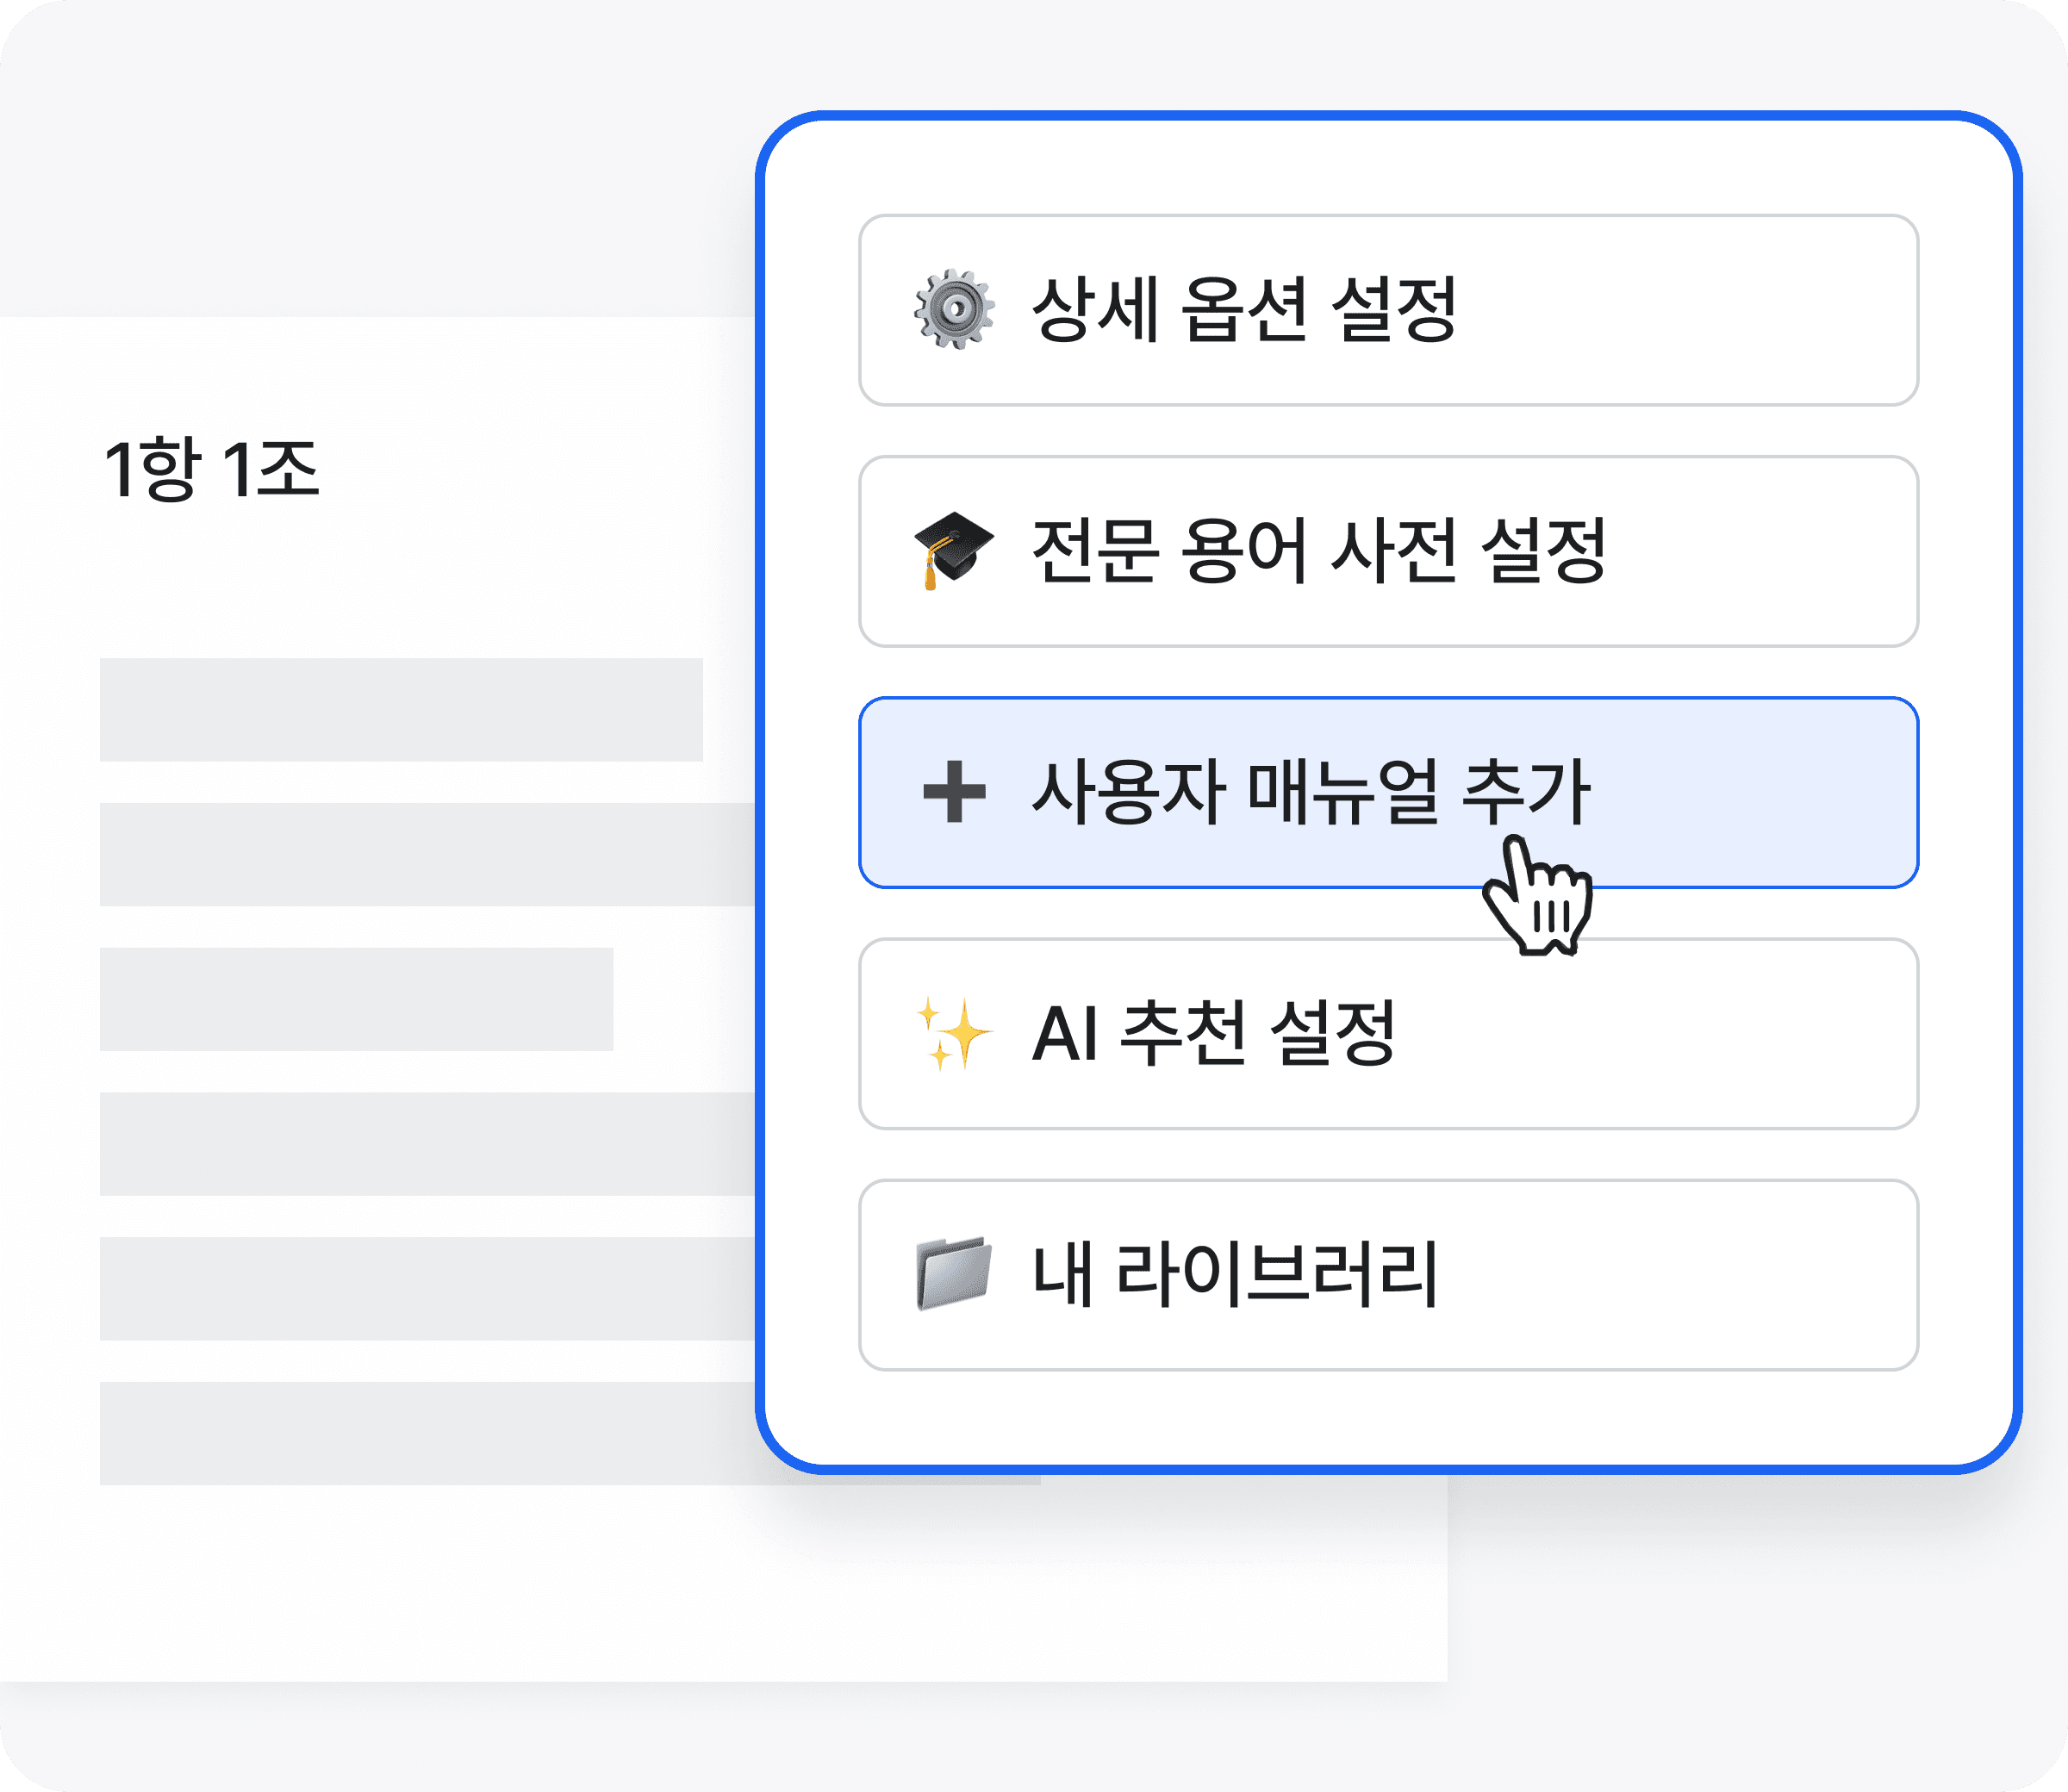Click the sparkles icon for AI recommendations
The height and width of the screenshot is (1792, 2068).
pos(954,1033)
